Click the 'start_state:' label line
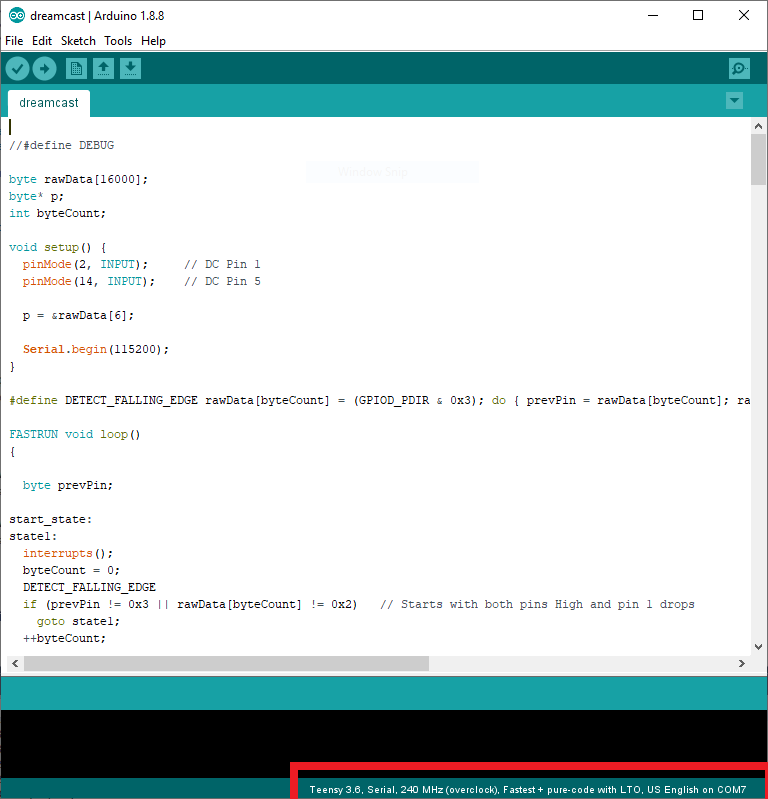Screen dimensions: 768x799 click(x=50, y=519)
